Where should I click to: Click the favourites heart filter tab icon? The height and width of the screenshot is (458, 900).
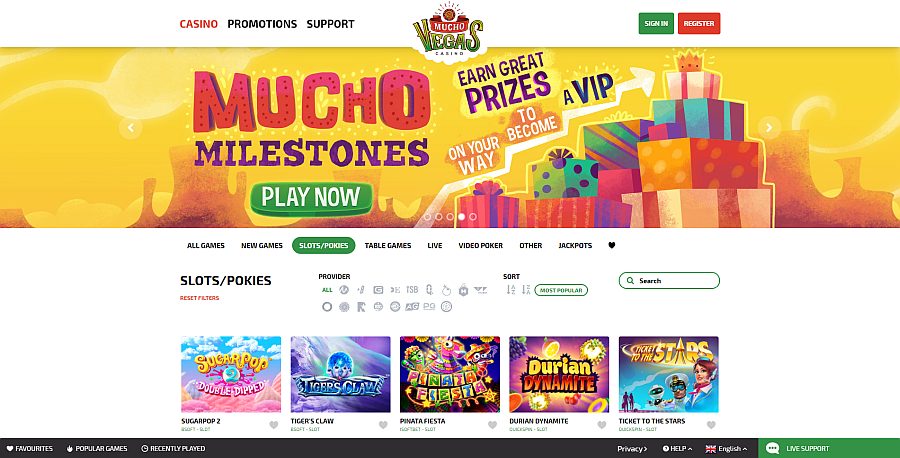pyautogui.click(x=612, y=245)
